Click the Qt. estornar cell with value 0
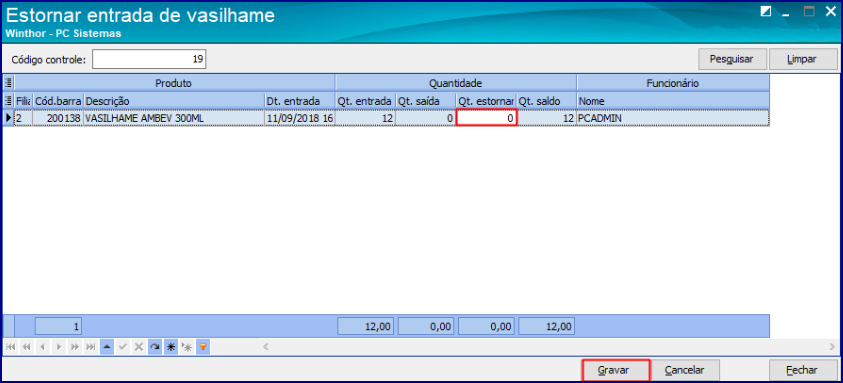The width and height of the screenshot is (843, 383). tap(487, 118)
